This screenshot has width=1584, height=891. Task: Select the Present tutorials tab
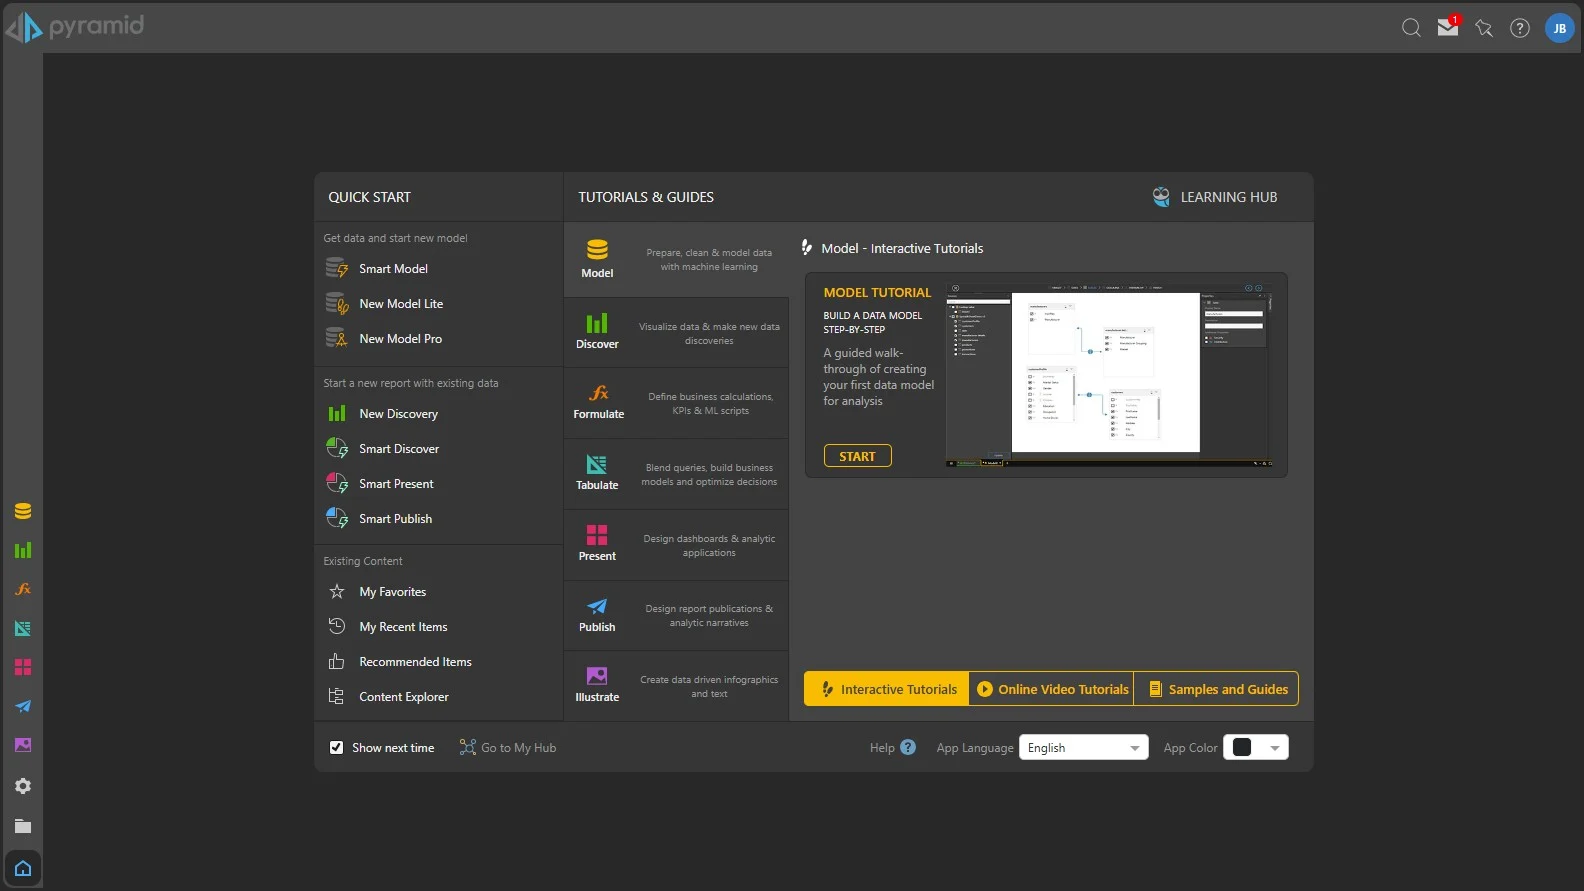[677, 545]
